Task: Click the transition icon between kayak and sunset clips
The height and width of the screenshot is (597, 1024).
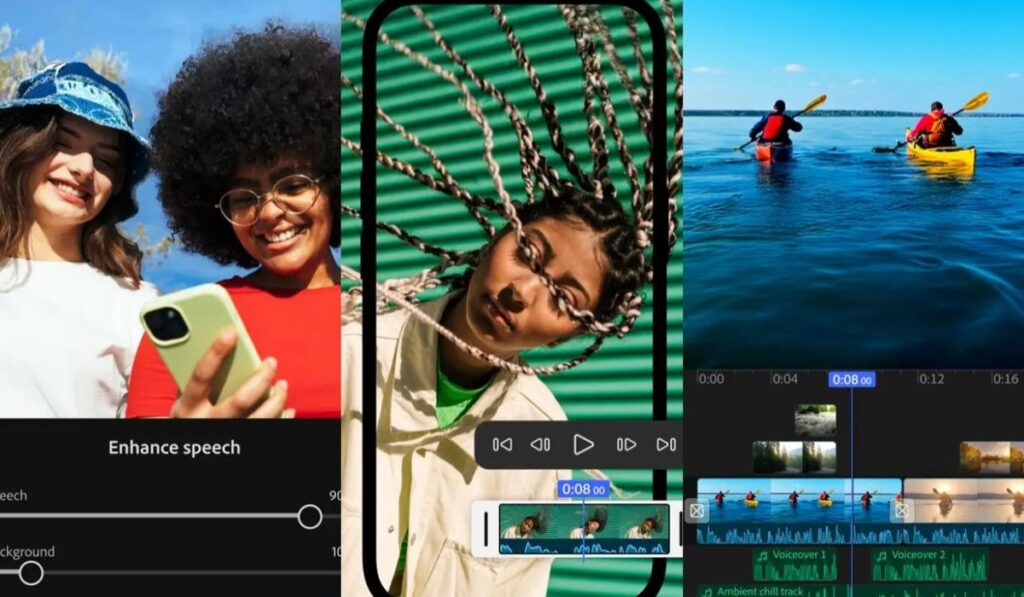Action: pos(902,510)
